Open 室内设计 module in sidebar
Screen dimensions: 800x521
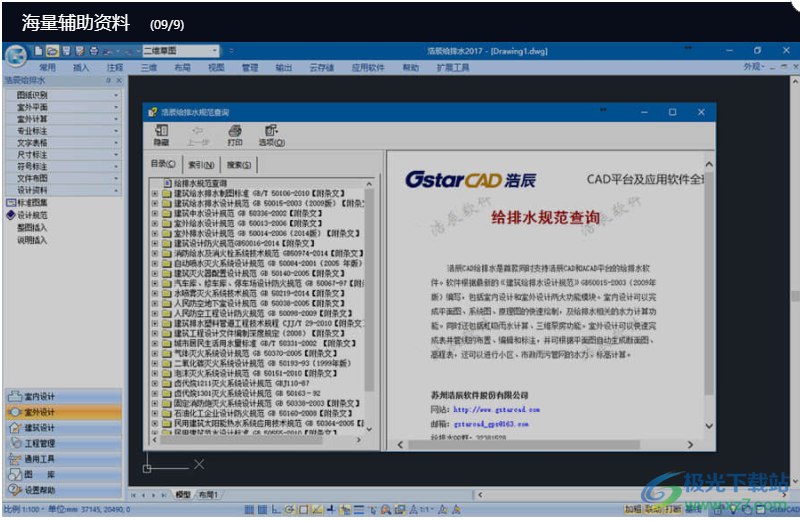click(64, 396)
